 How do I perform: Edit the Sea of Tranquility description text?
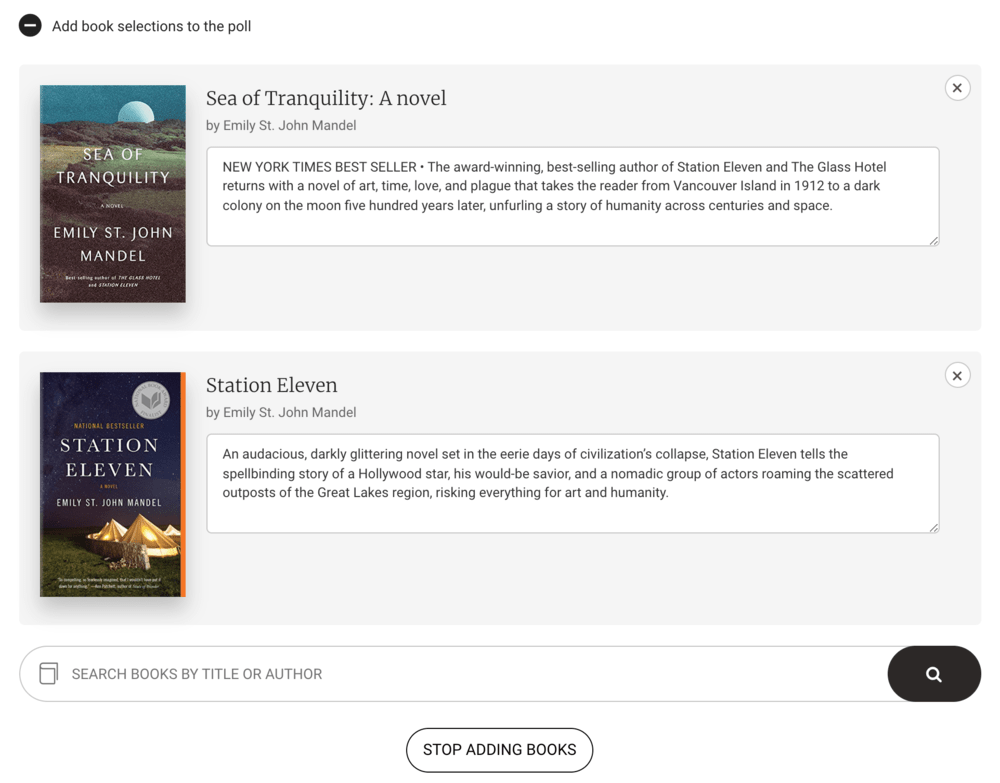pyautogui.click(x=572, y=196)
